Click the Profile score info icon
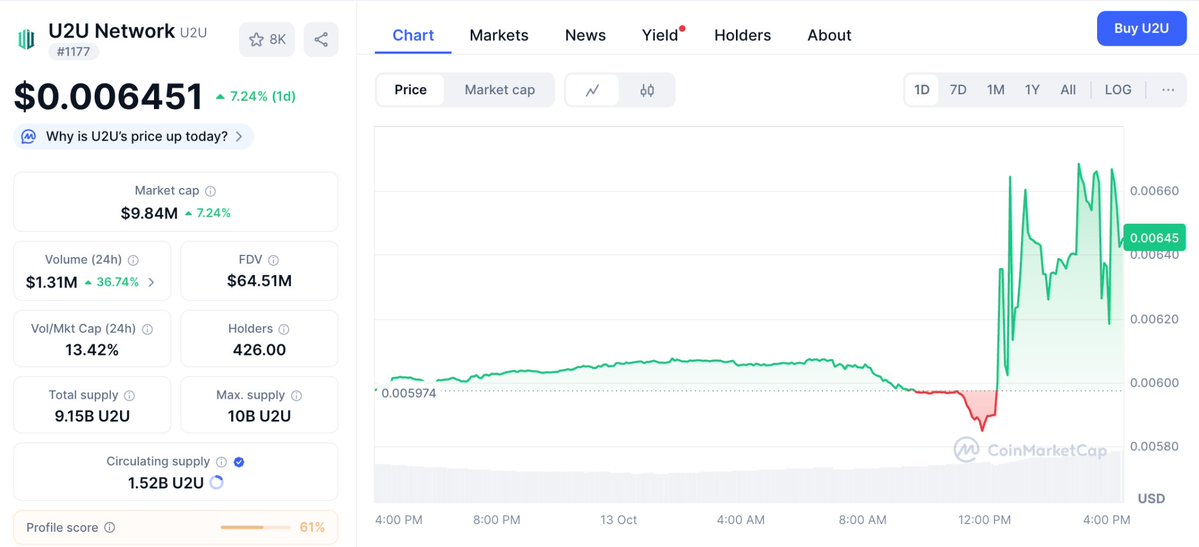Image resolution: width=1199 pixels, height=547 pixels. pos(110,528)
